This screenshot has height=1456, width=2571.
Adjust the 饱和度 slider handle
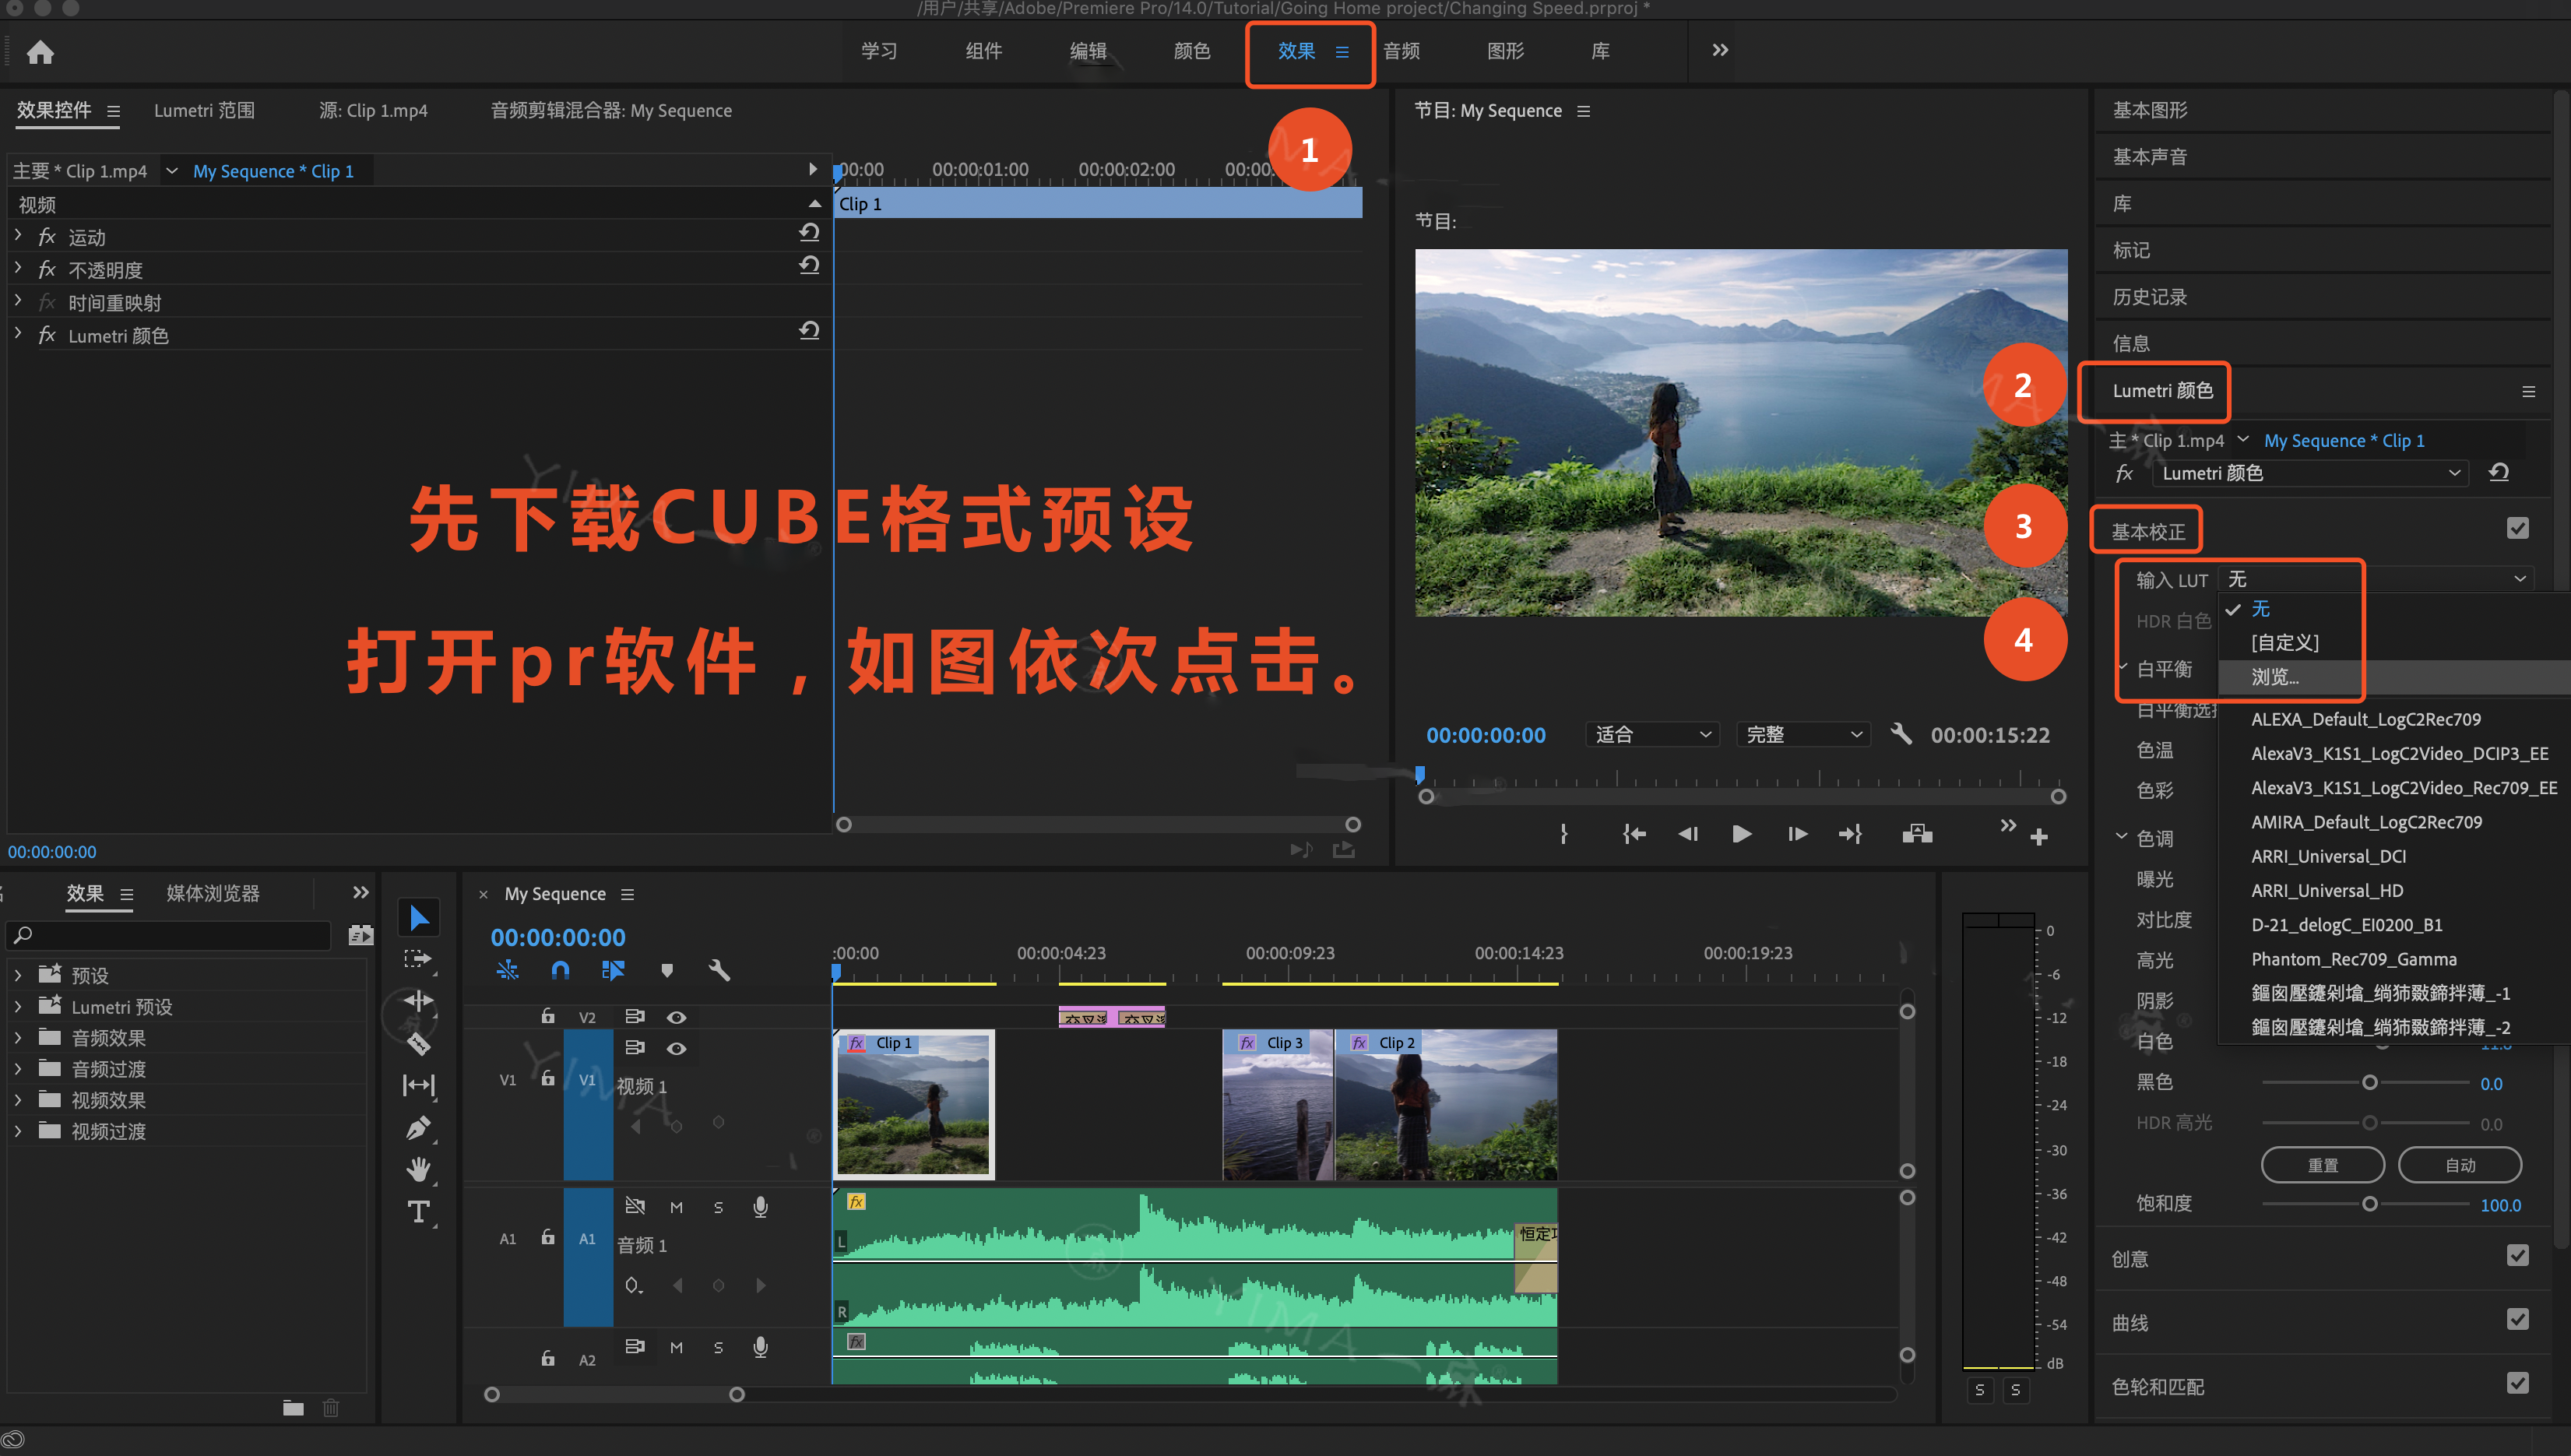[x=2369, y=1204]
